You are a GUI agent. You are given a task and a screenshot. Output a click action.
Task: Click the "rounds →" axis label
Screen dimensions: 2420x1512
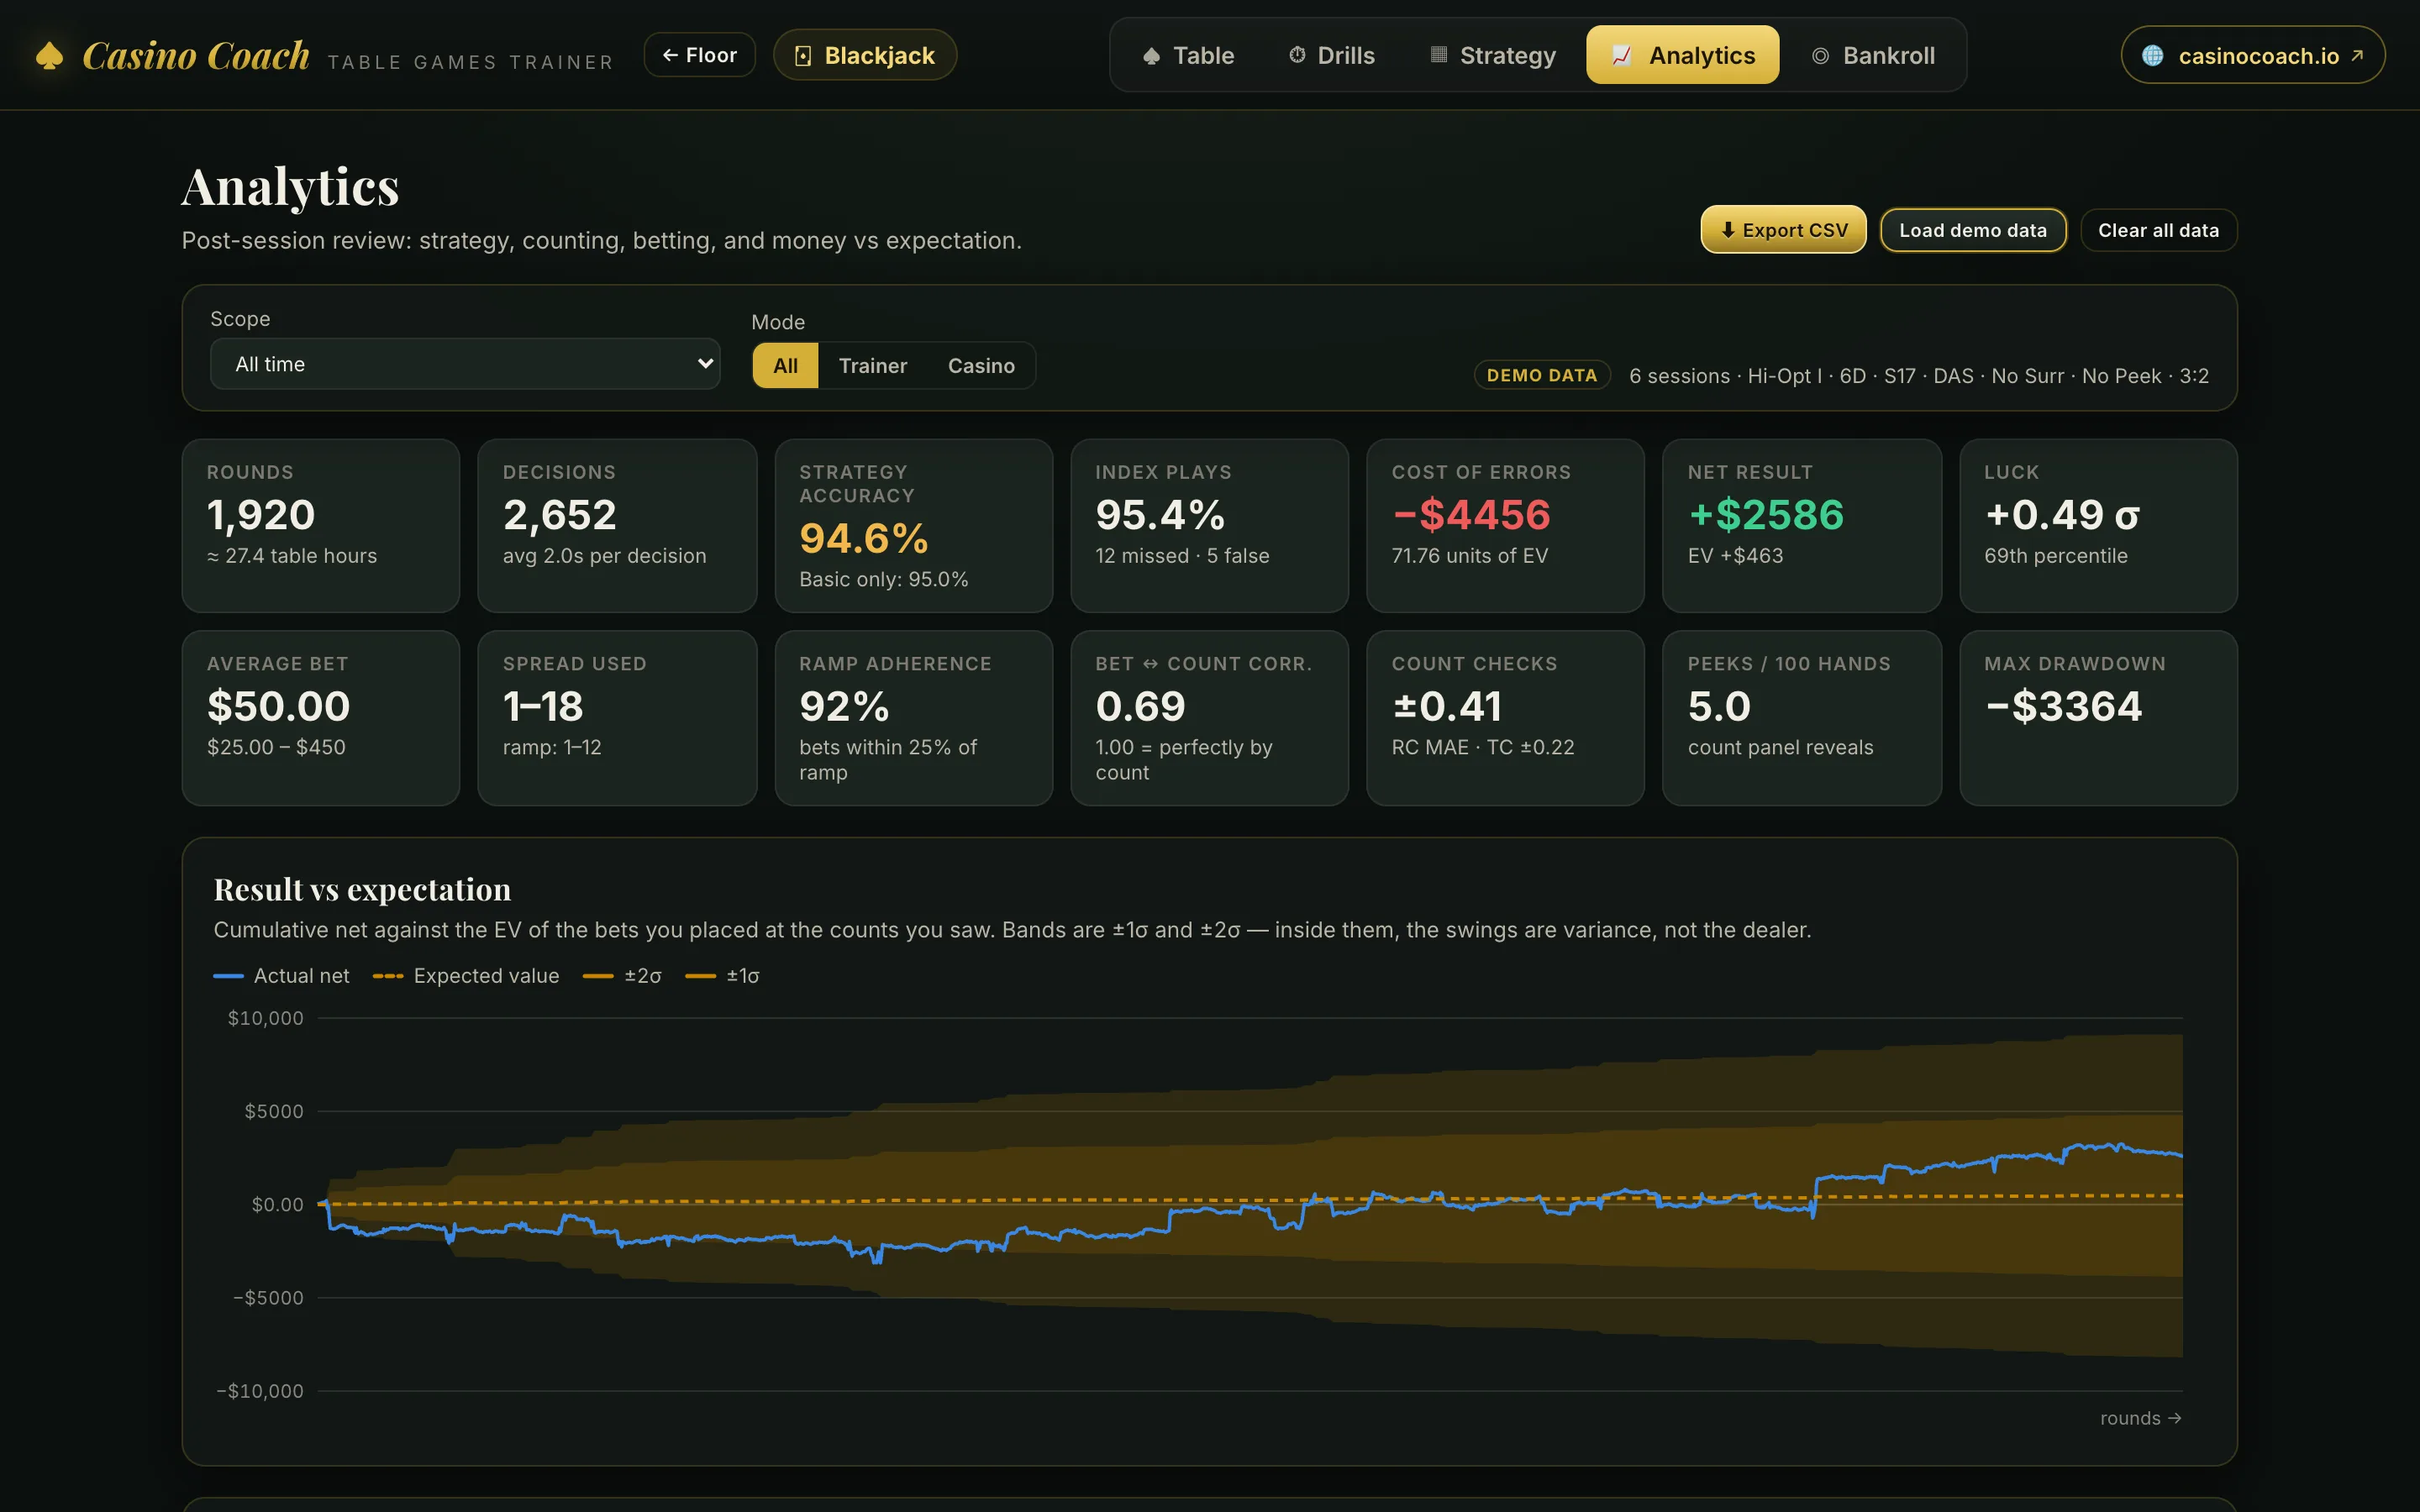pyautogui.click(x=2140, y=1418)
